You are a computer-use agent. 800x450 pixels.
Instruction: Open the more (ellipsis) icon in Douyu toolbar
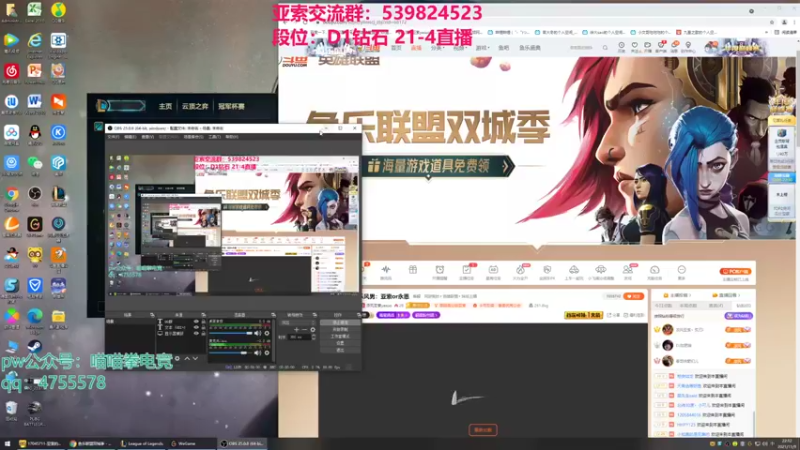(x=681, y=269)
